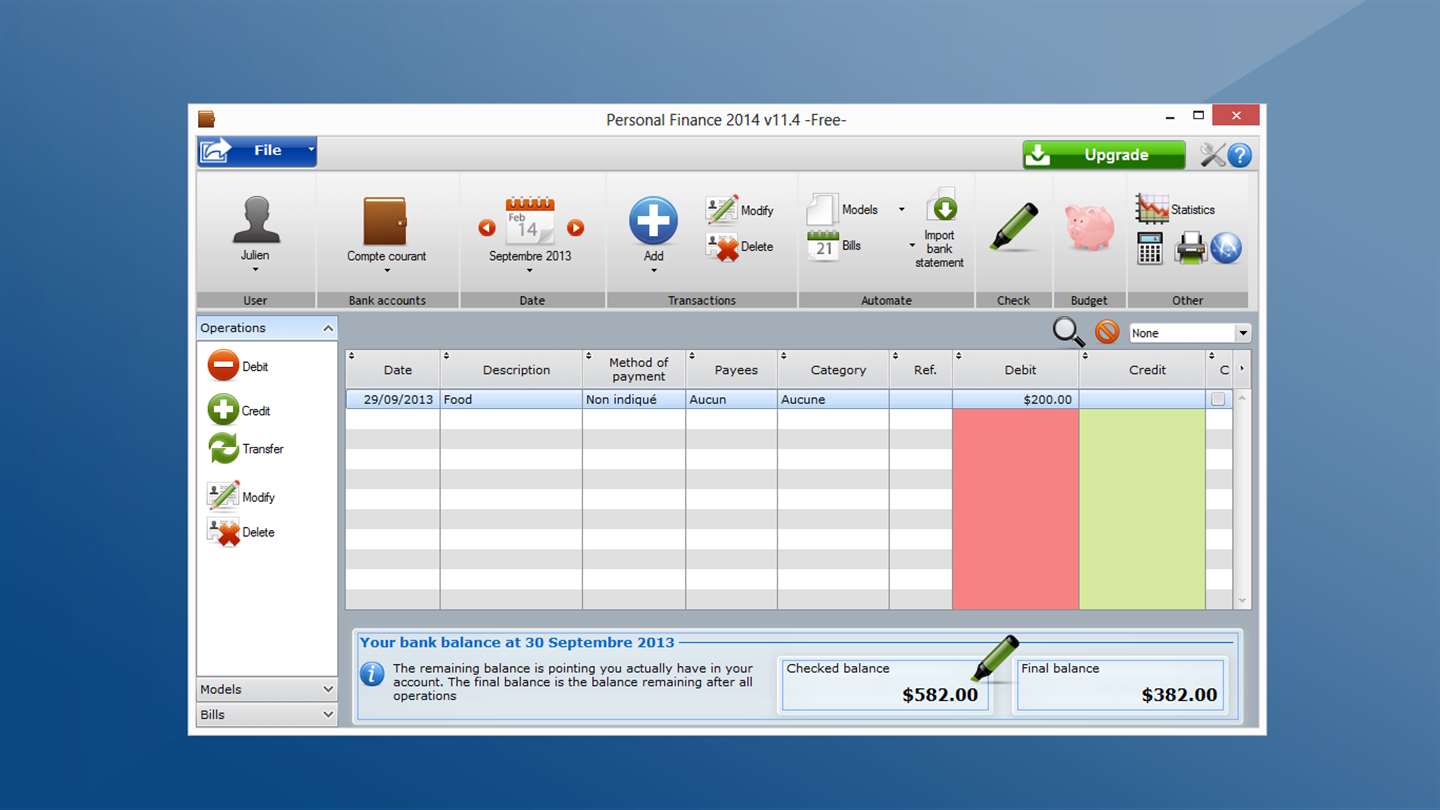The width and height of the screenshot is (1440, 810).
Task: Open Bills in the Automate group
Action: click(x=835, y=246)
